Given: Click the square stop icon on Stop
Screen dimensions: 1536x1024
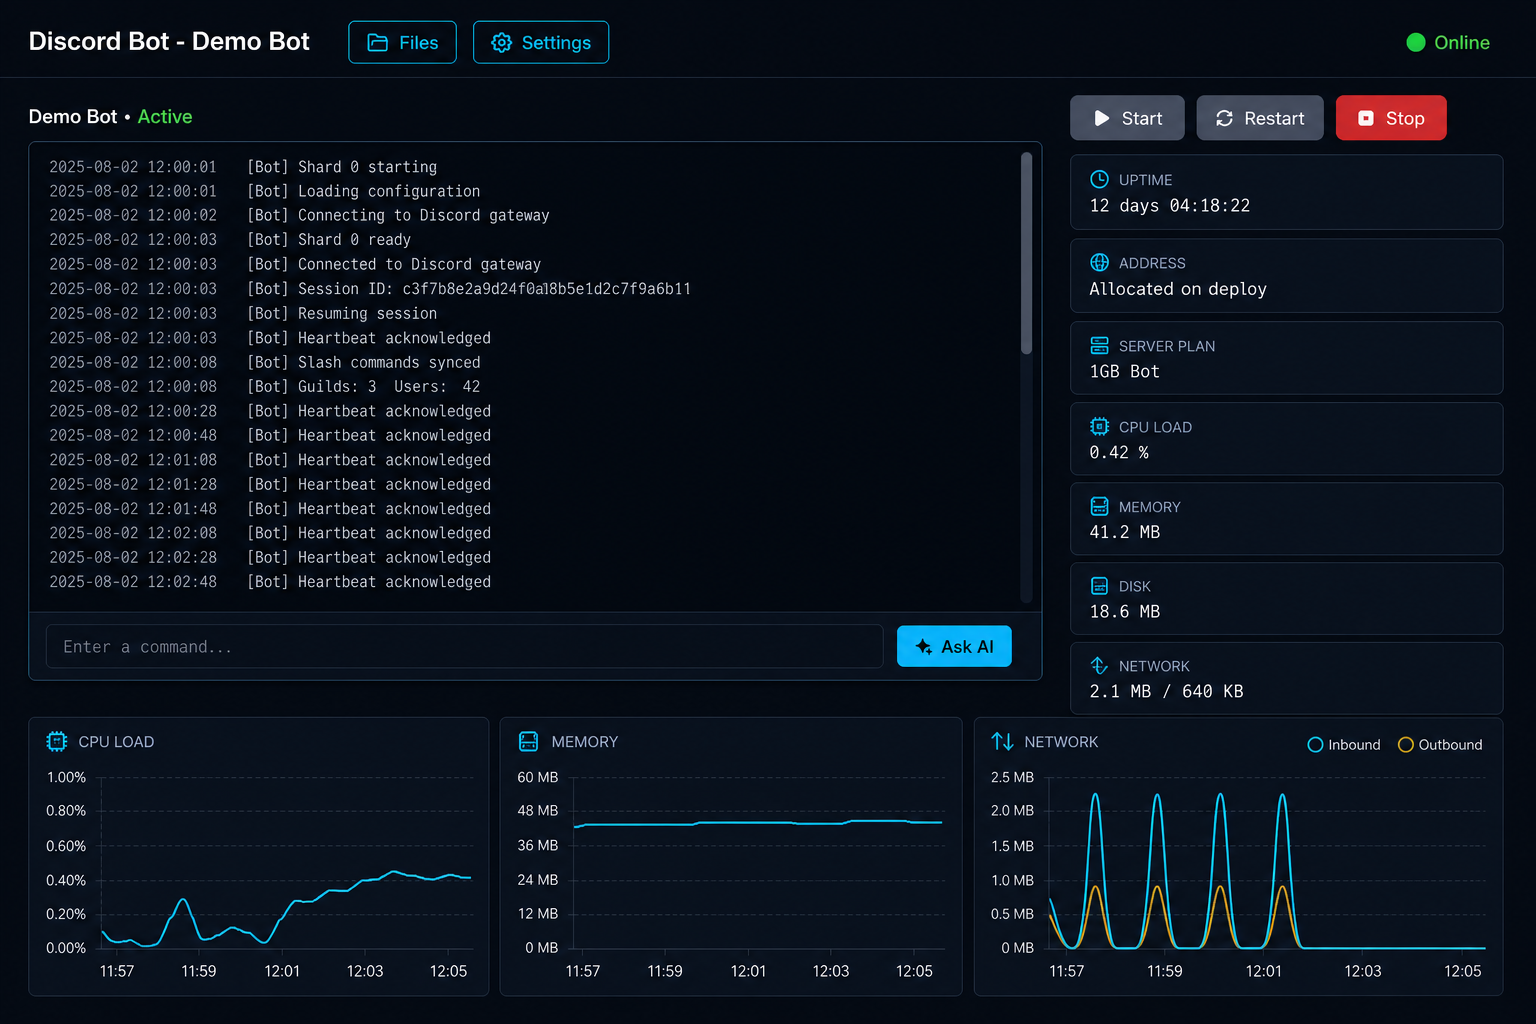Looking at the screenshot, I should (1366, 118).
